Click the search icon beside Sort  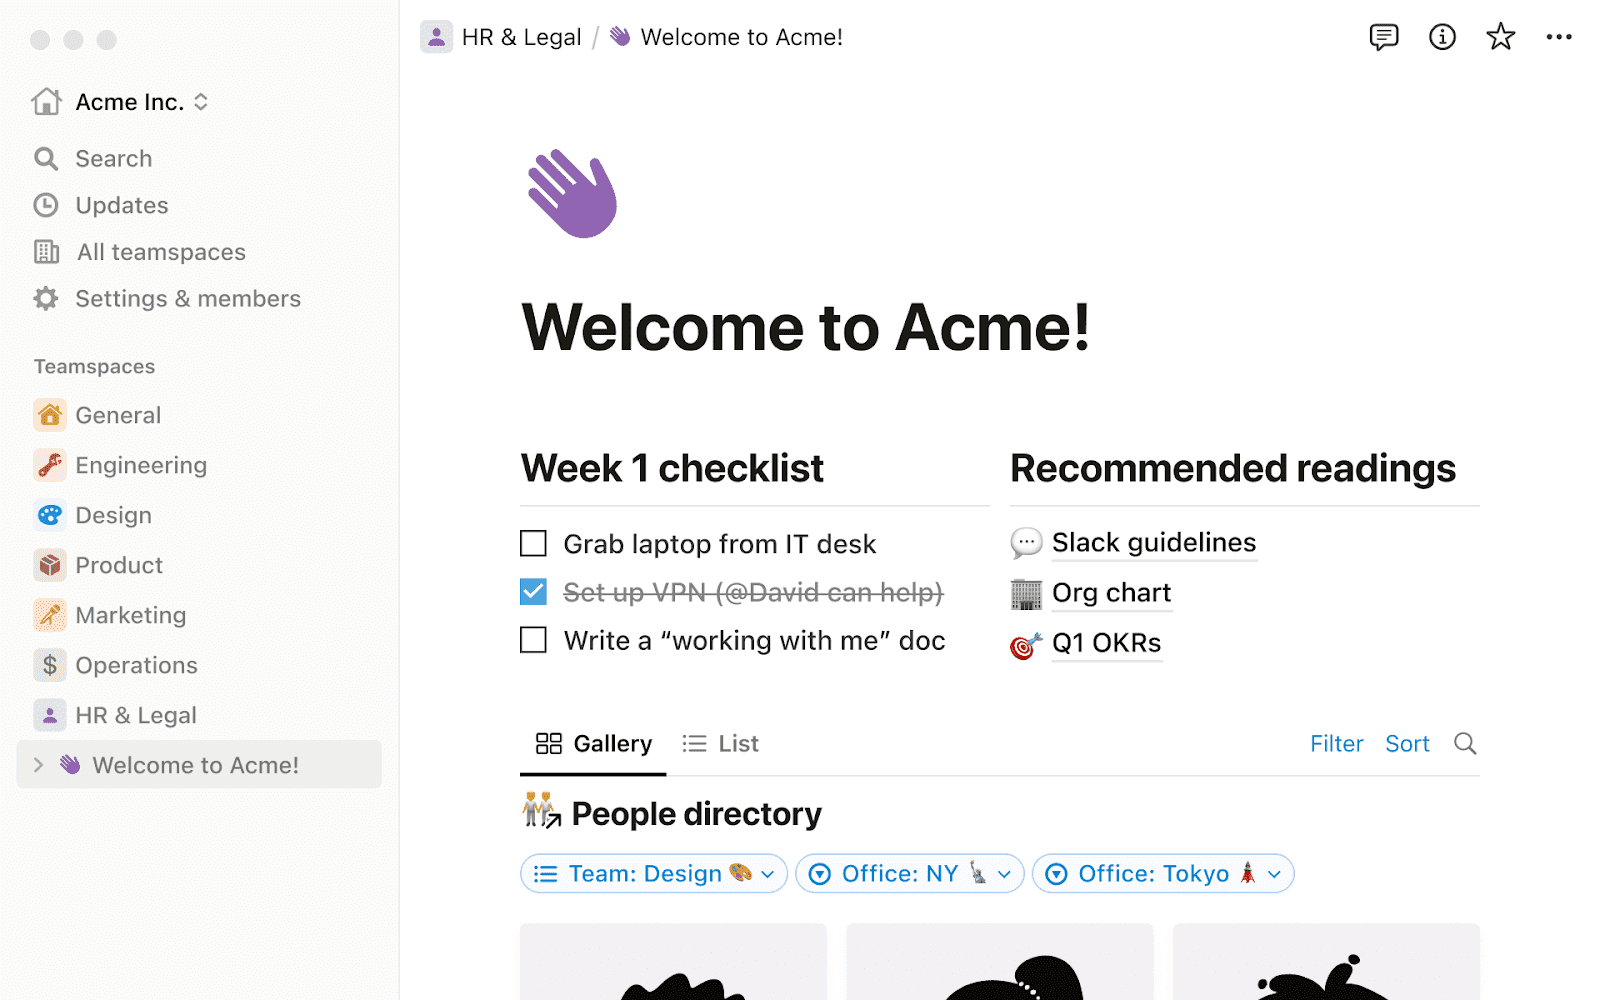pyautogui.click(x=1465, y=743)
